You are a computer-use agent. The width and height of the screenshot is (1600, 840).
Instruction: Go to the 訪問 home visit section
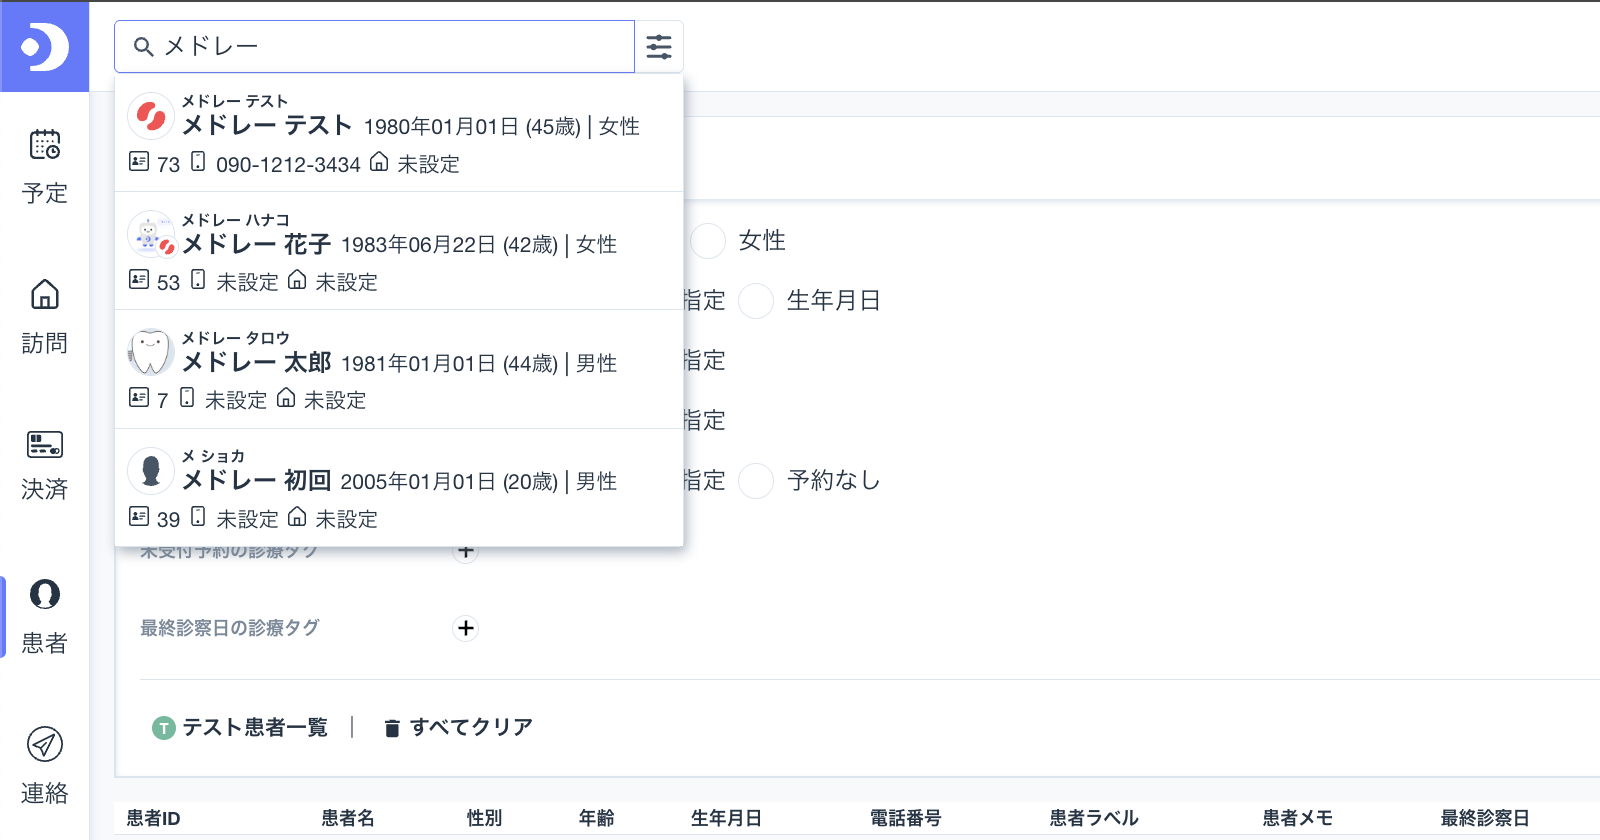[44, 315]
